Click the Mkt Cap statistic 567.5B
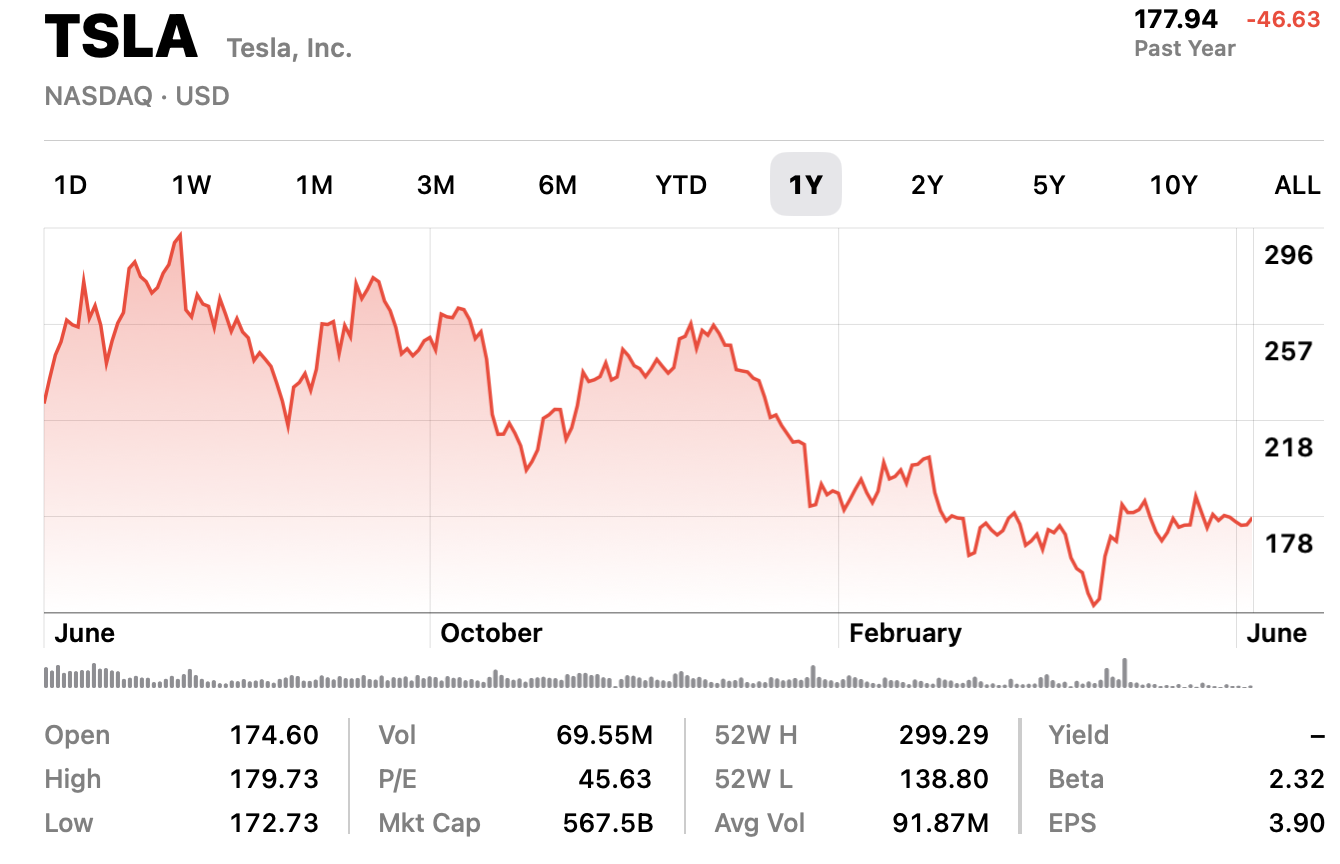1340x864 pixels. pyautogui.click(x=605, y=823)
